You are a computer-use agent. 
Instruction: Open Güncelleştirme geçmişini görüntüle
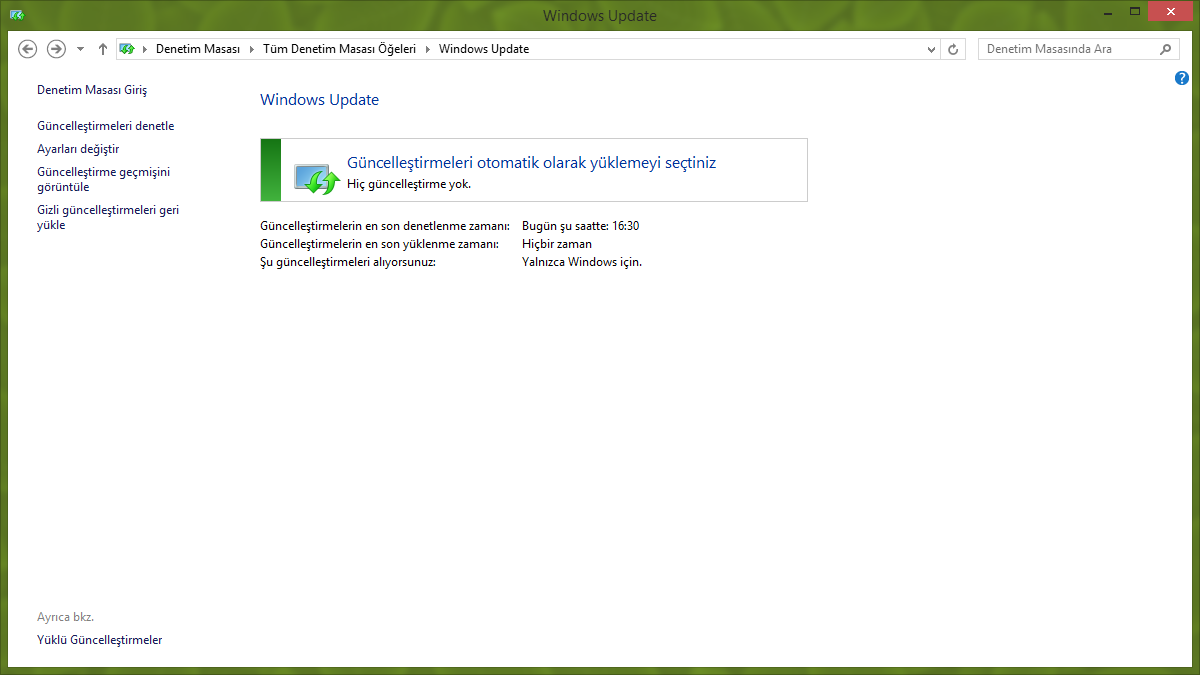pos(103,179)
